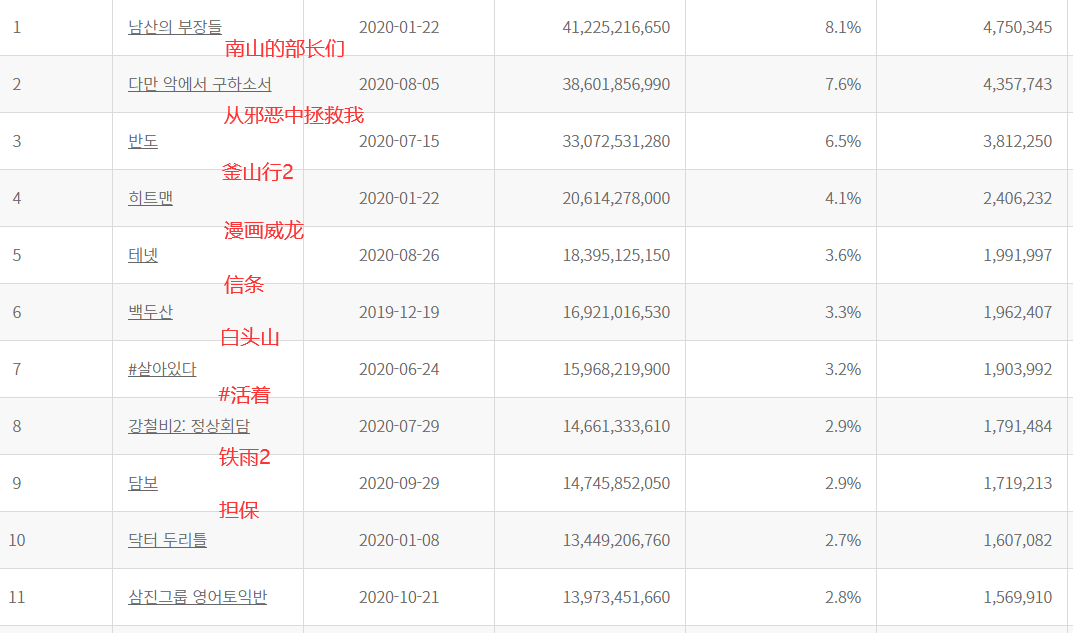
Task: Open the #살아있다 movie link
Action: click(x=162, y=370)
